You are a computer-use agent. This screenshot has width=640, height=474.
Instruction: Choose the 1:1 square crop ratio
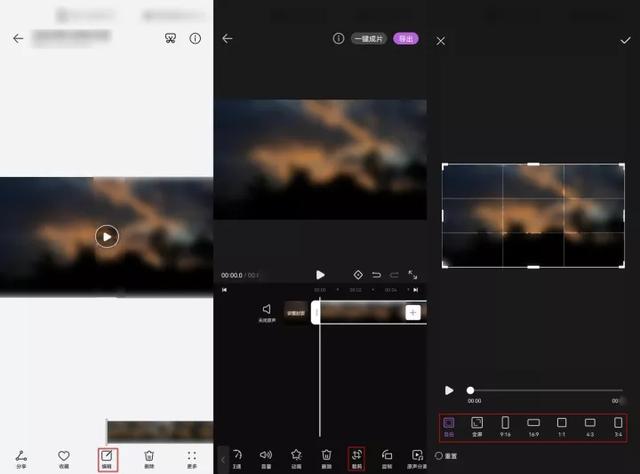tap(561, 426)
